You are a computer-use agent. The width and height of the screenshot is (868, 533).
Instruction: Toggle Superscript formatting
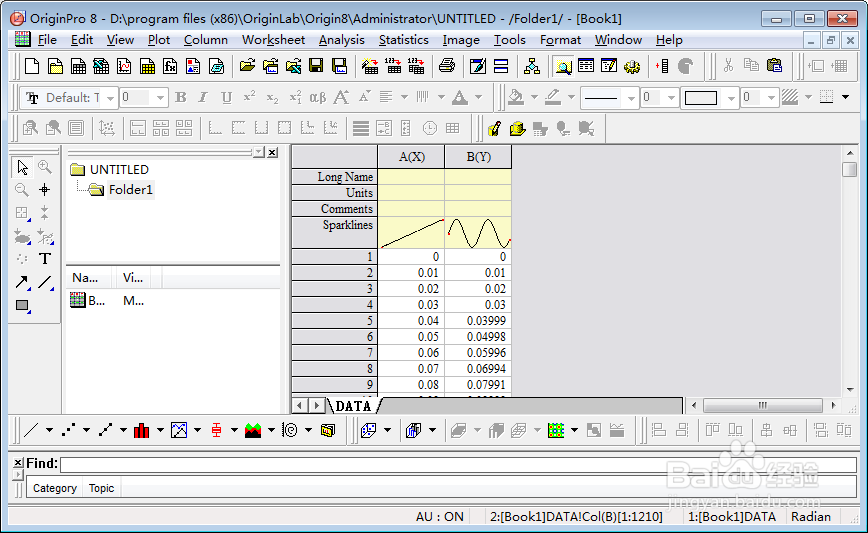(x=249, y=97)
